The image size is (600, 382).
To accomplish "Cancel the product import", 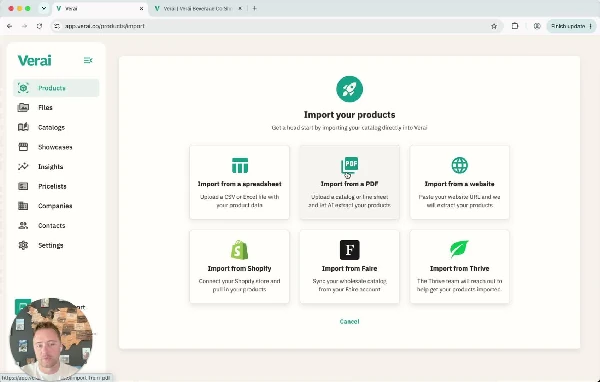I will 349,322.
